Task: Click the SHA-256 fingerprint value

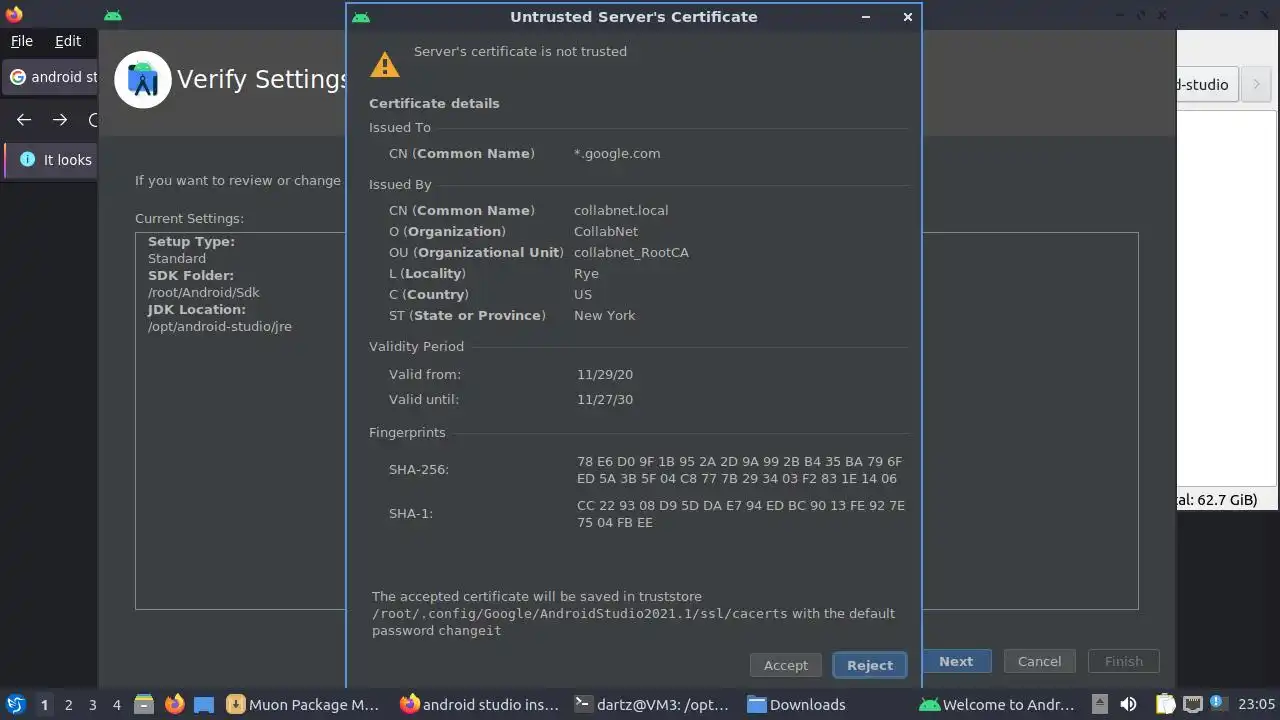Action: point(739,470)
